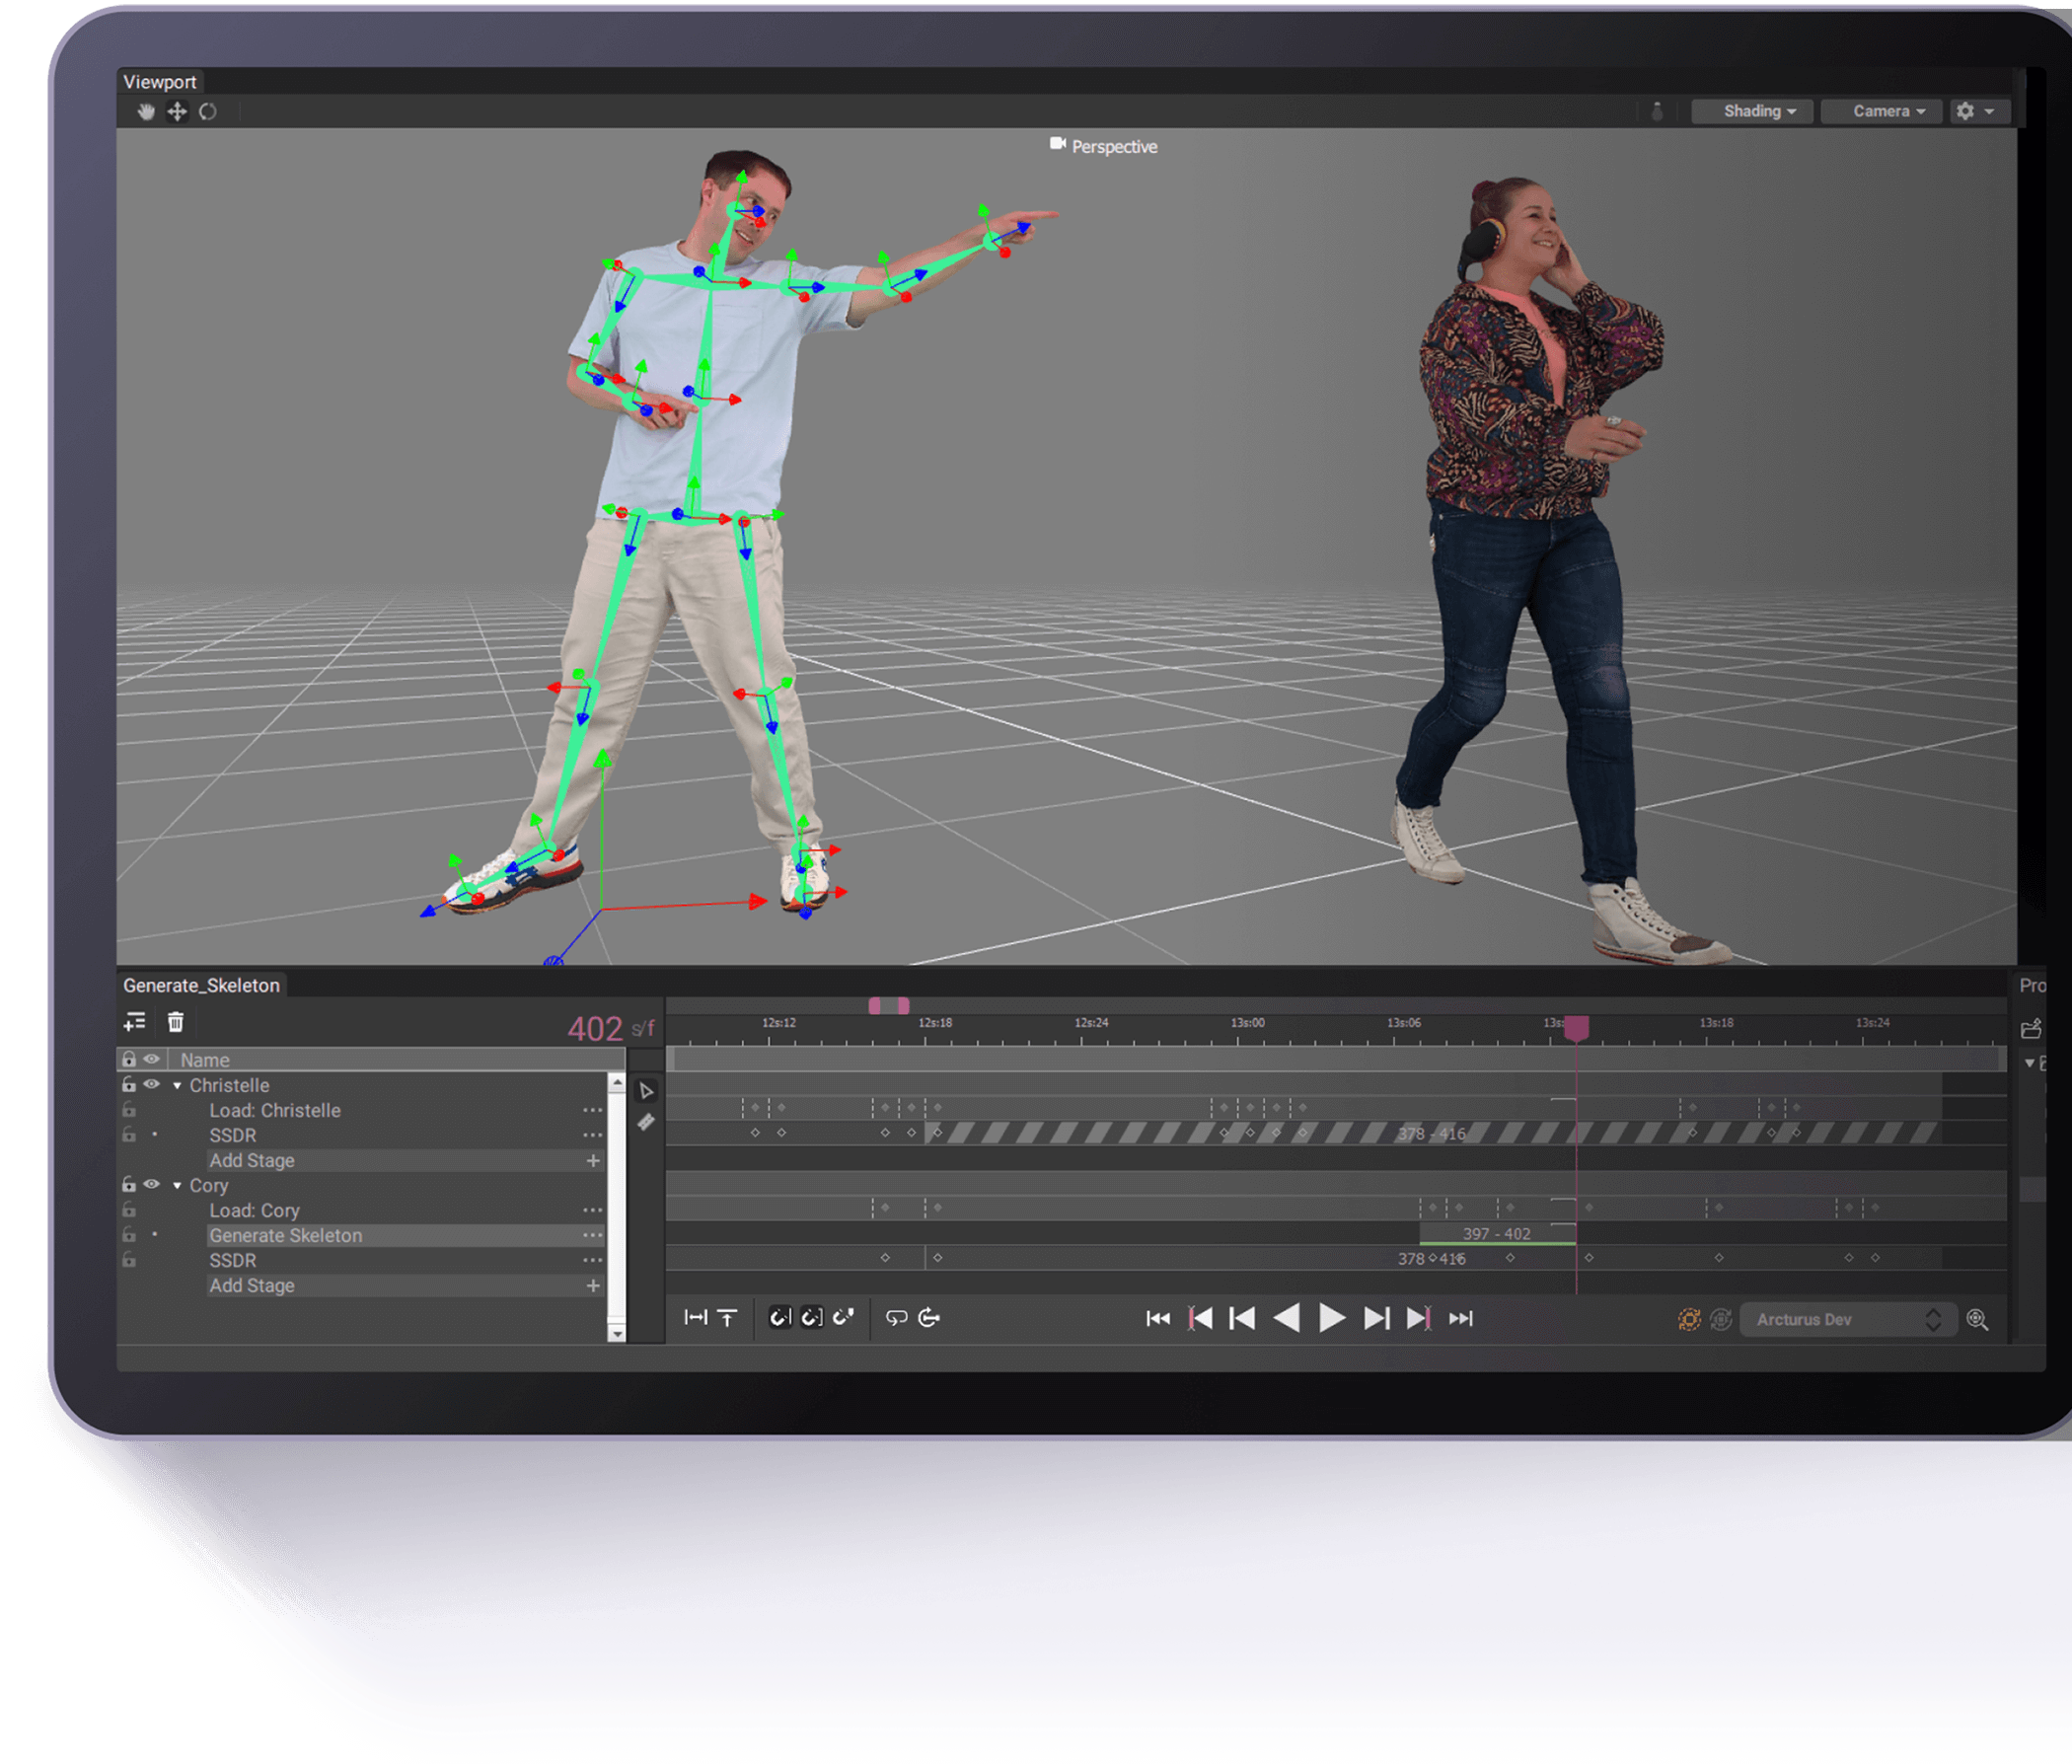Play the timeline in reverse

1287,1318
